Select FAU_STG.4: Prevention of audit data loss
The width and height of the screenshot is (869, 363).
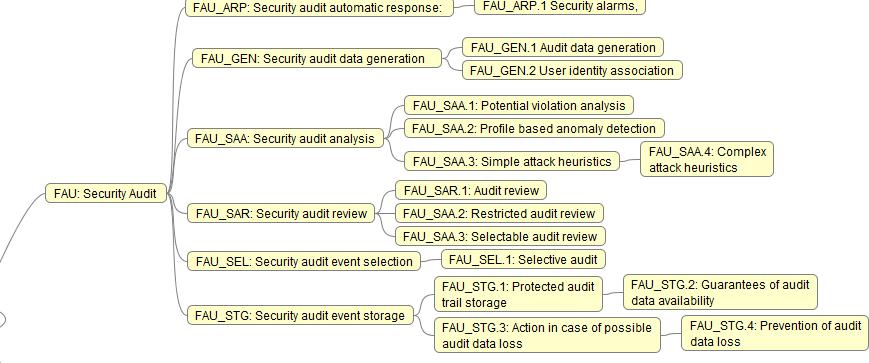(x=775, y=333)
